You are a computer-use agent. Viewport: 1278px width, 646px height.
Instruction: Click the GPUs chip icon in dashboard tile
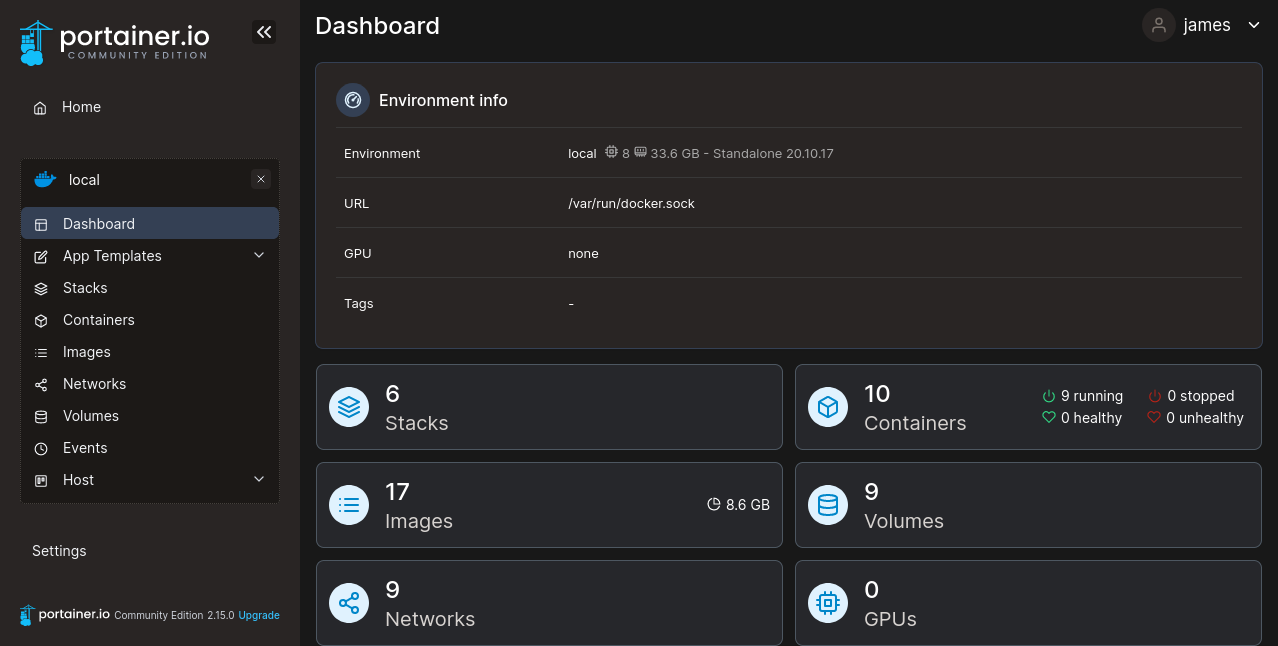pos(828,603)
